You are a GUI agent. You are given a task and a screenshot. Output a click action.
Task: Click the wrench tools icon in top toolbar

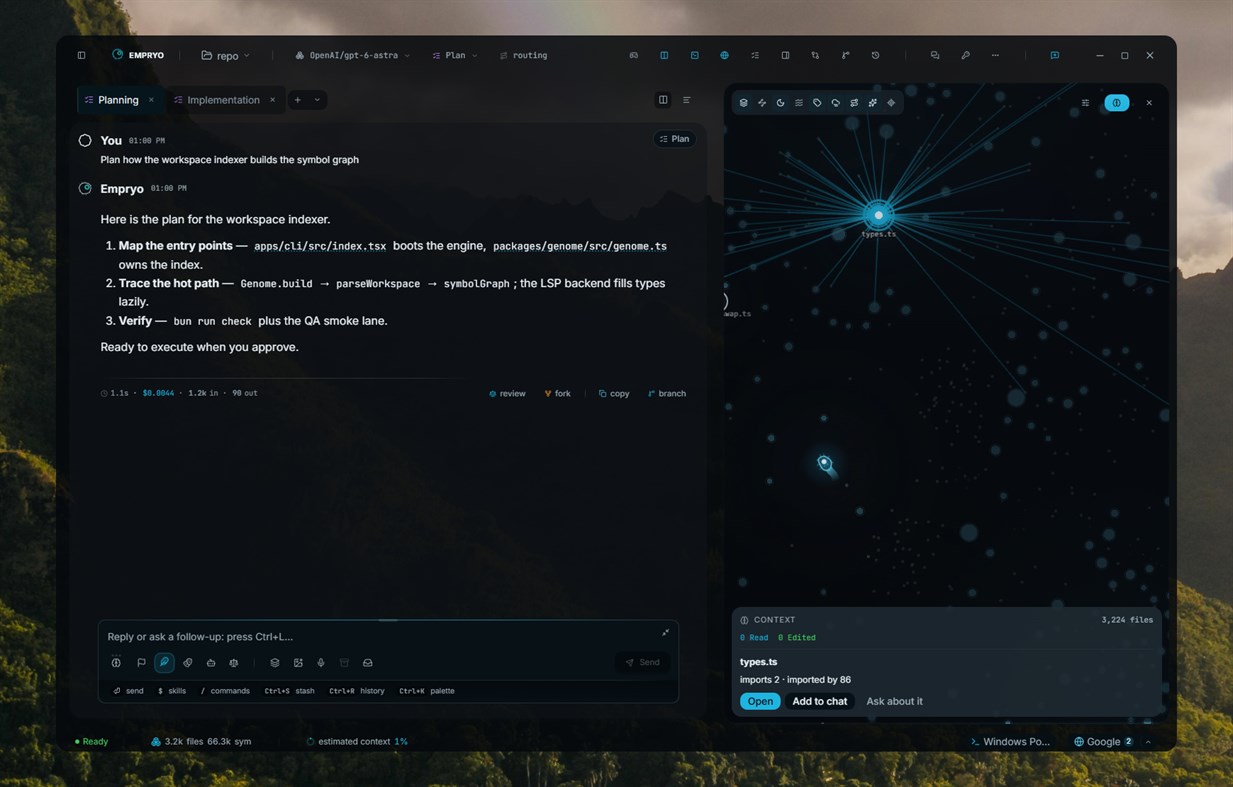[x=965, y=55]
